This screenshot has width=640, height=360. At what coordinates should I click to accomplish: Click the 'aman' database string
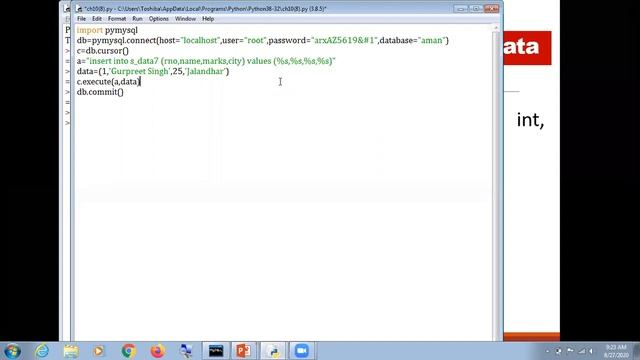pos(431,40)
